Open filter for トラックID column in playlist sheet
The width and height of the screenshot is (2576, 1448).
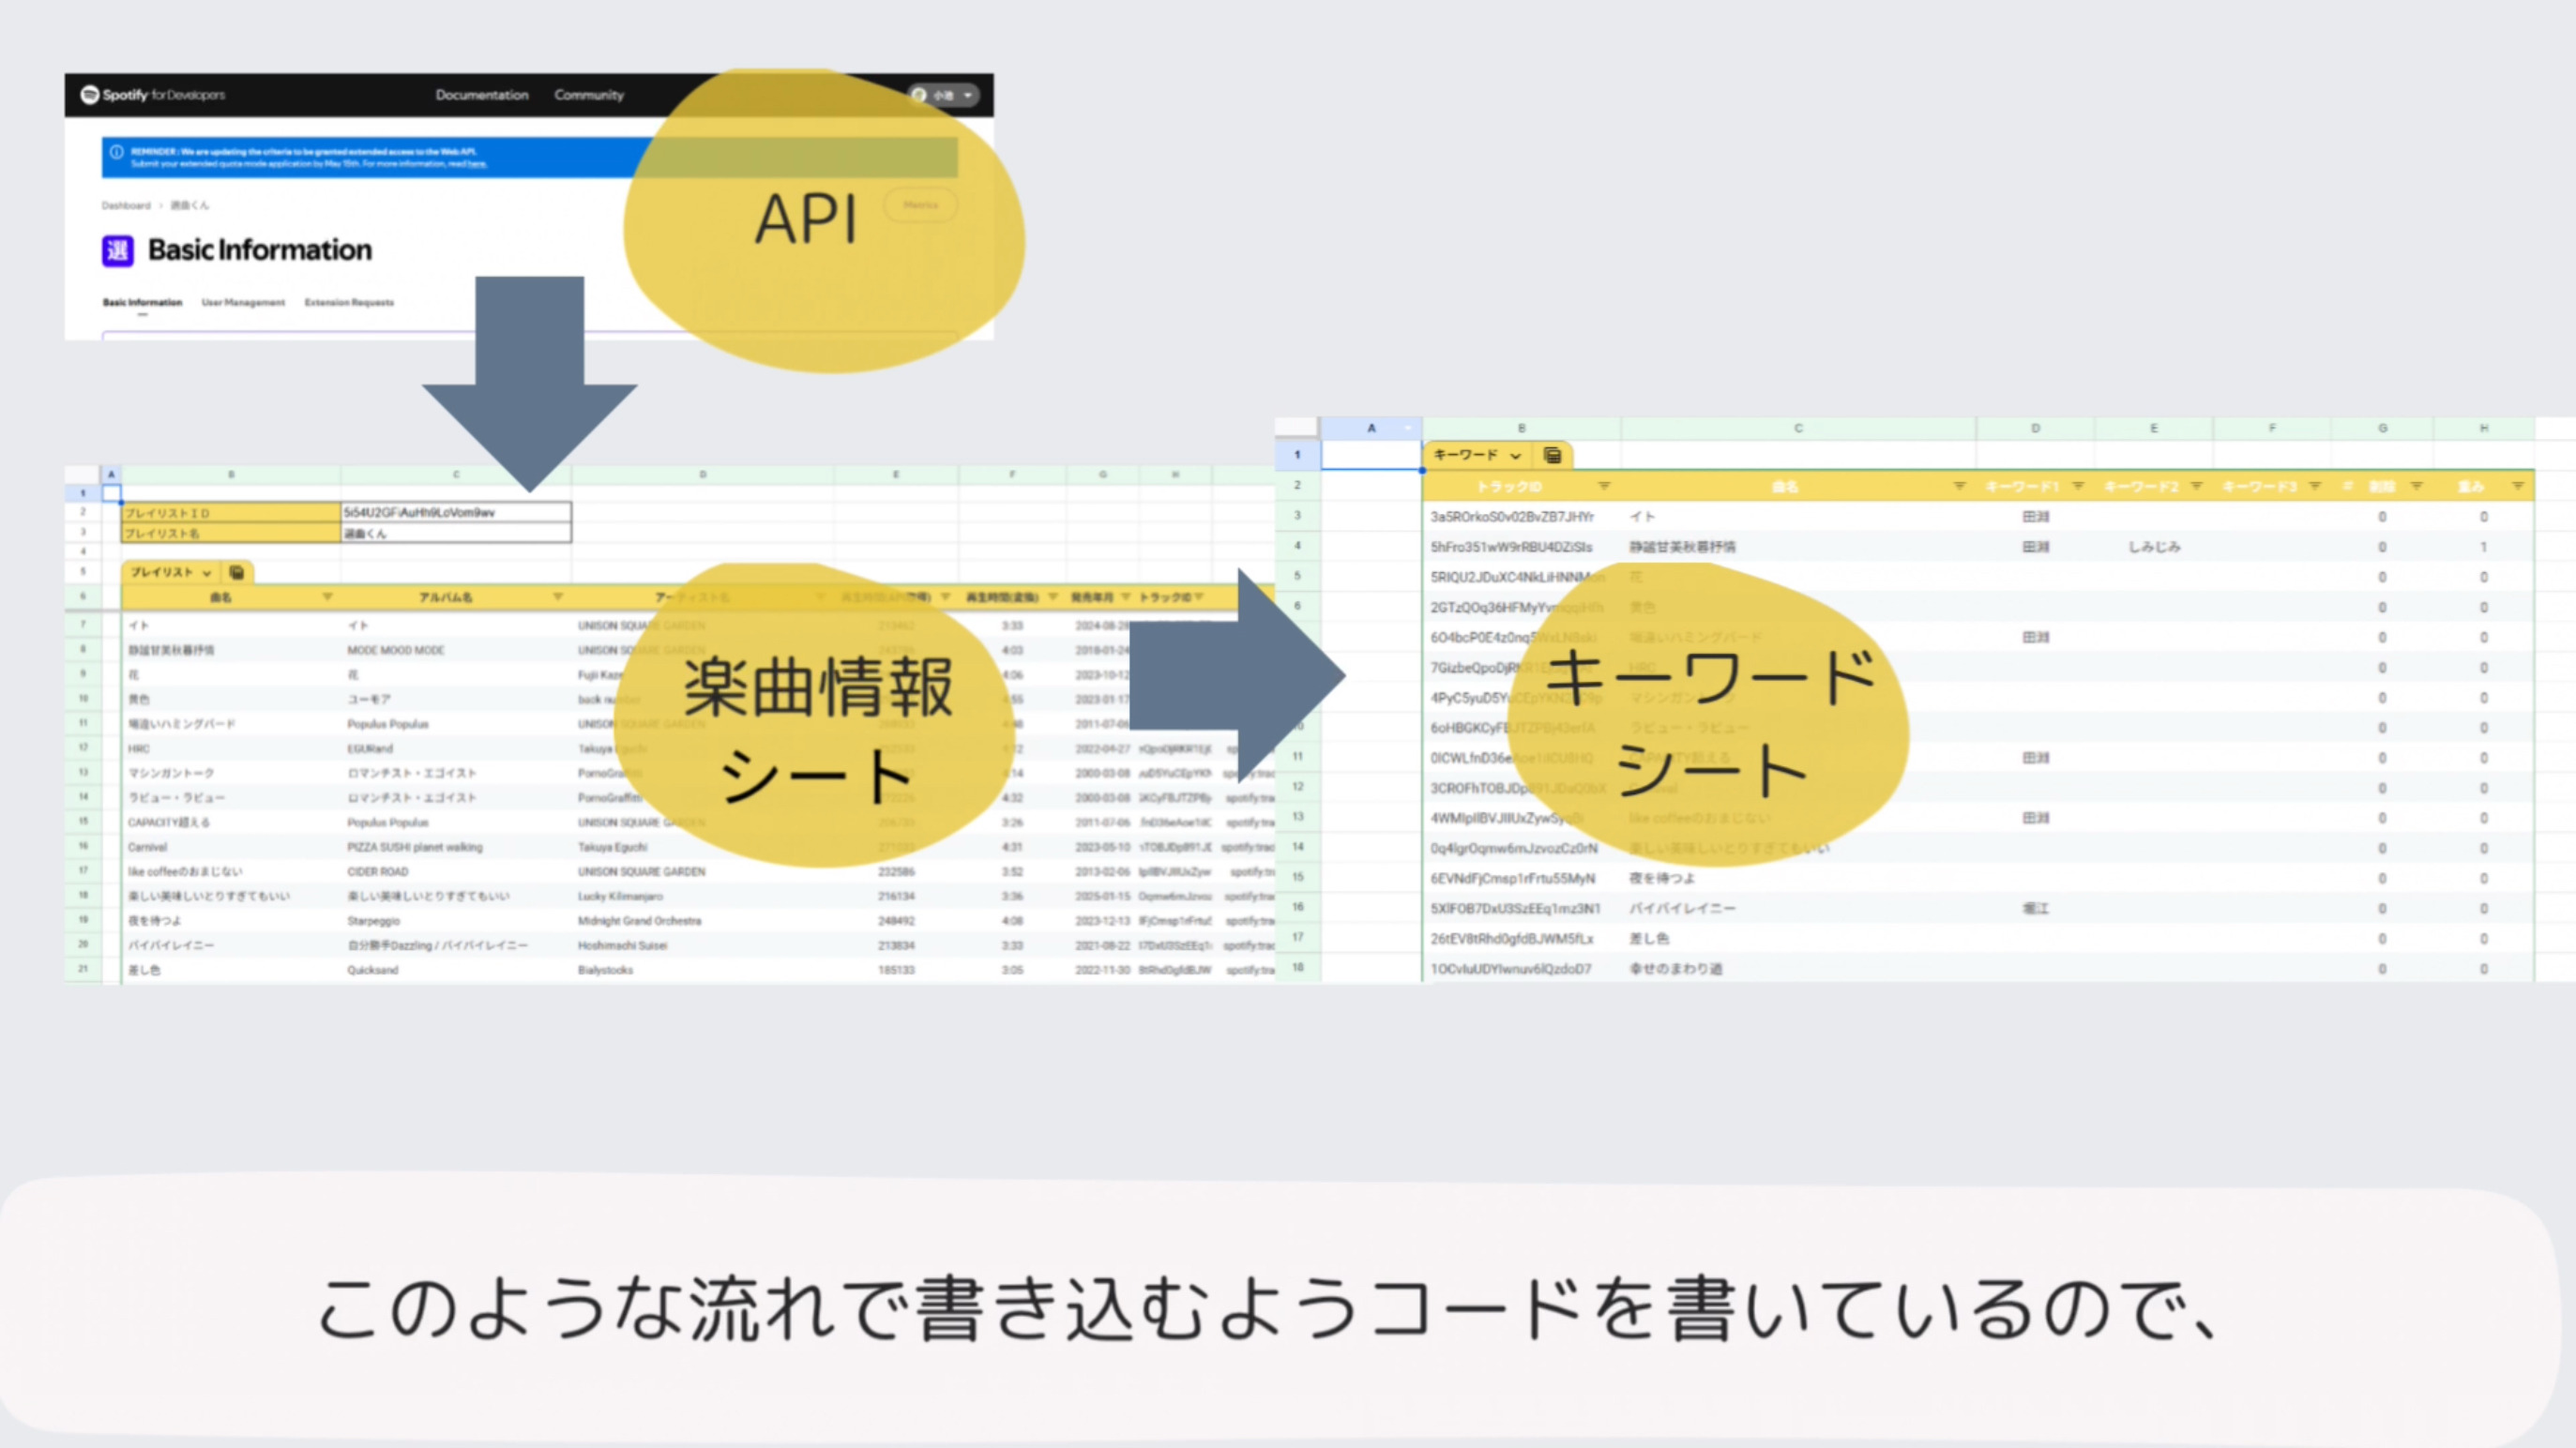[1198, 597]
